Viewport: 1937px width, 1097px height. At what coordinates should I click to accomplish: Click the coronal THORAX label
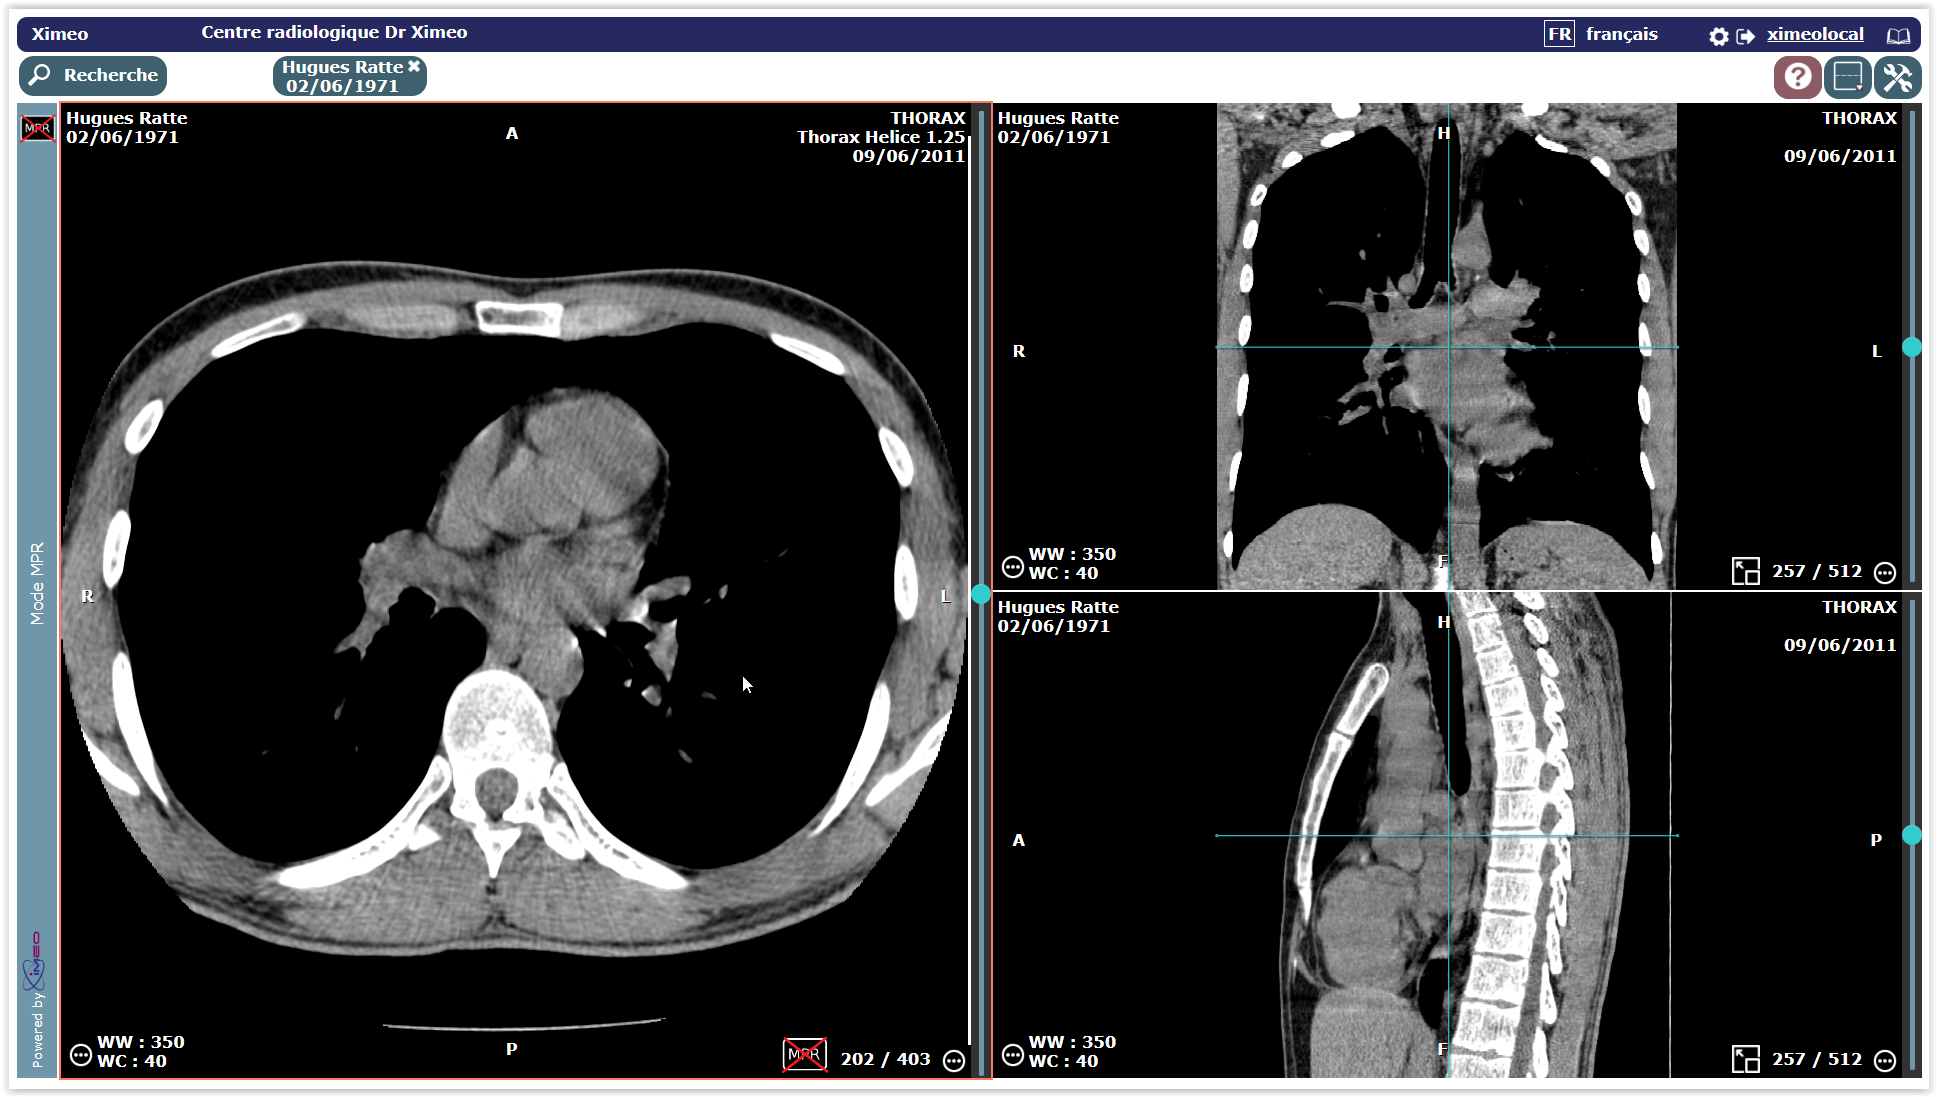coord(1859,118)
